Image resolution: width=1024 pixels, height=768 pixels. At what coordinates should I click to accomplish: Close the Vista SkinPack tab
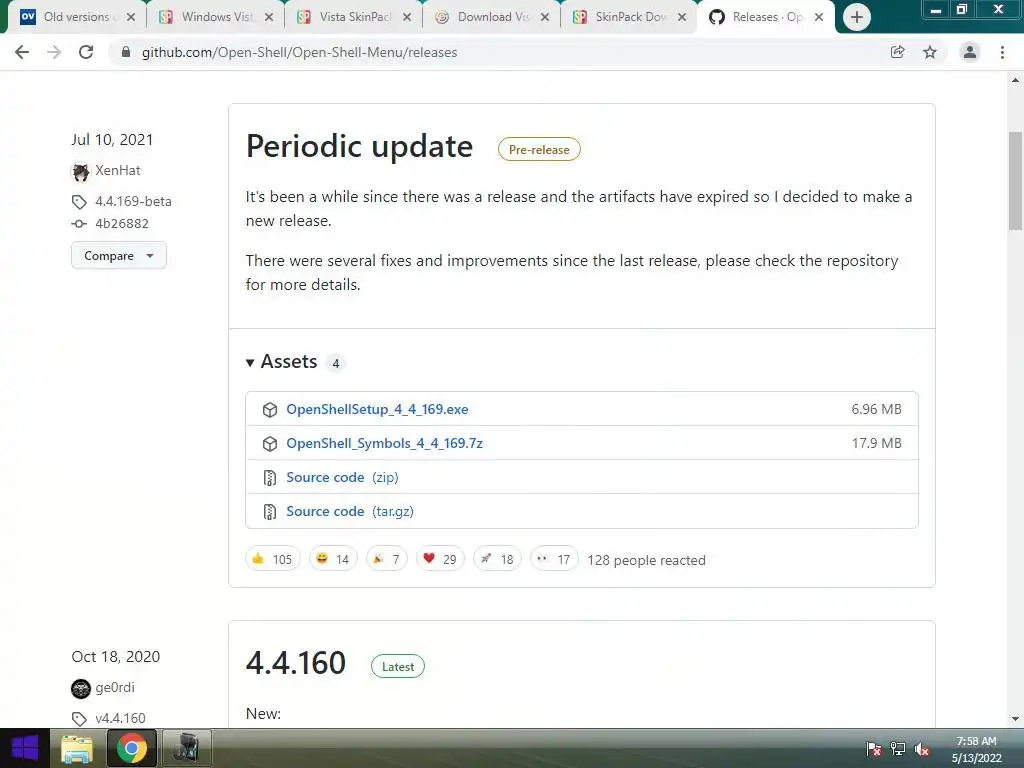click(407, 17)
